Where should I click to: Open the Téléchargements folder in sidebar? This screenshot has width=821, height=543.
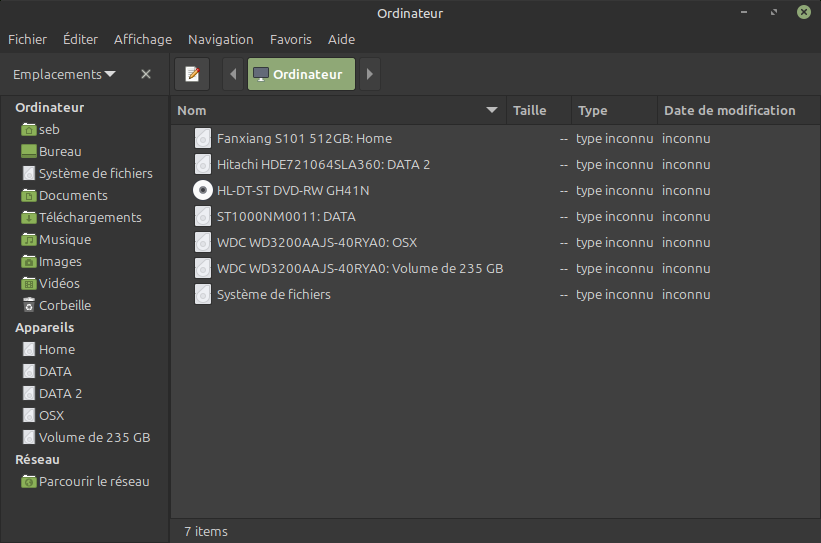tap(90, 217)
